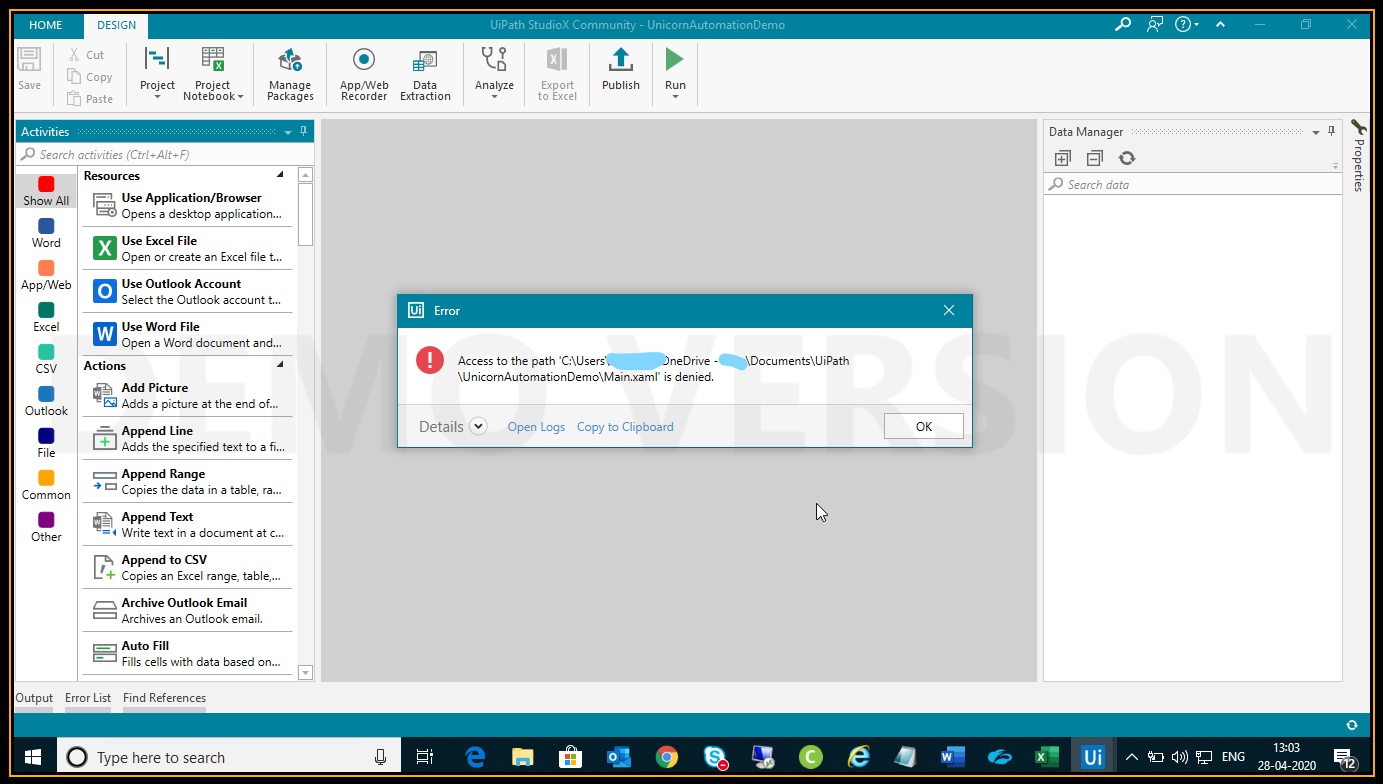
Task: Pin the Activities panel
Action: (304, 132)
